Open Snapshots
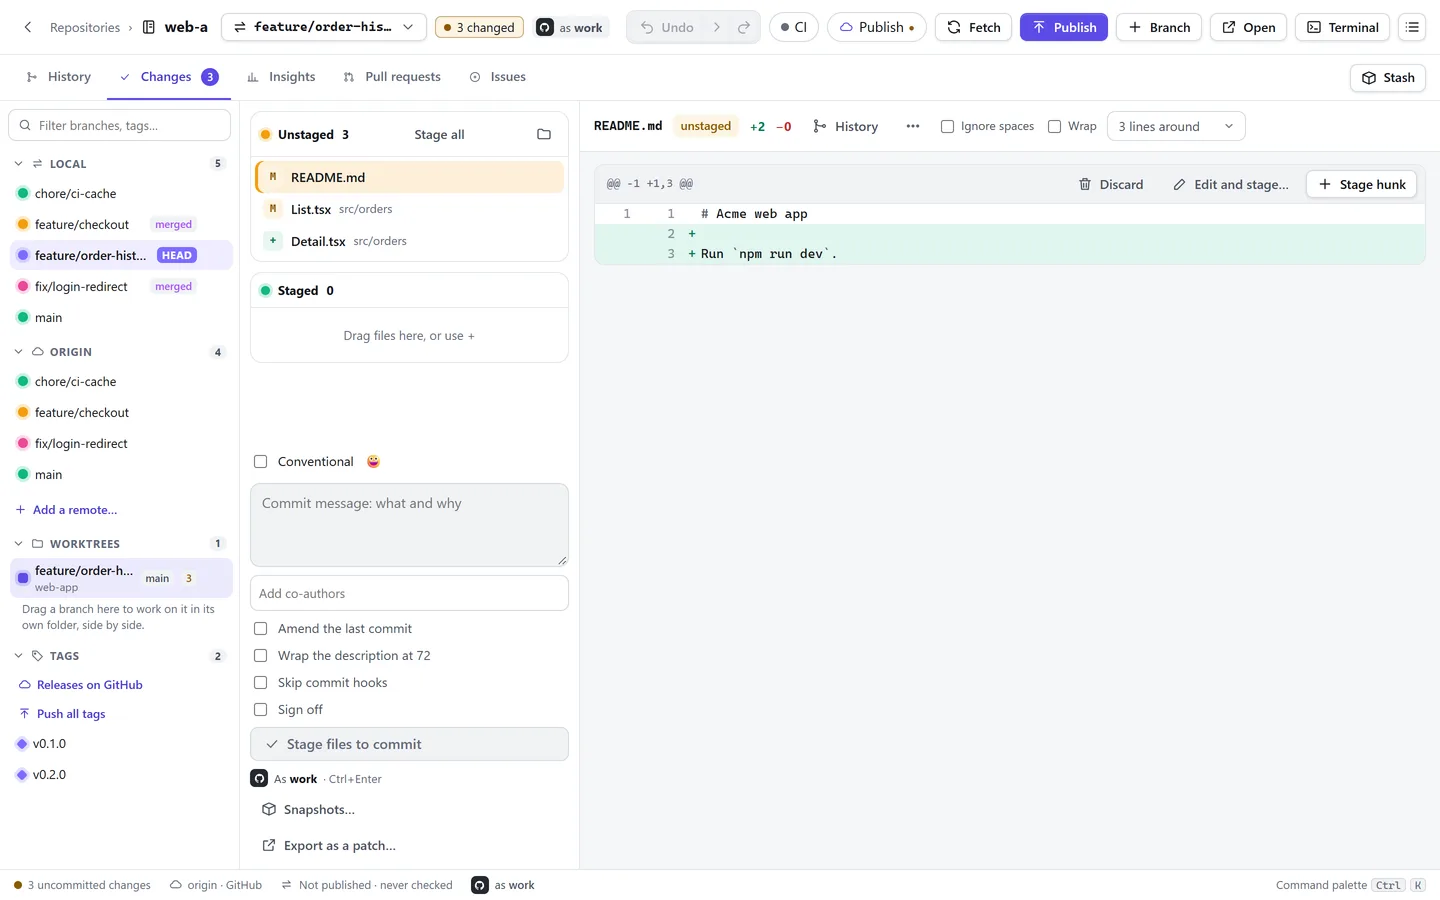Viewport: 1440px width, 900px height. point(309,809)
